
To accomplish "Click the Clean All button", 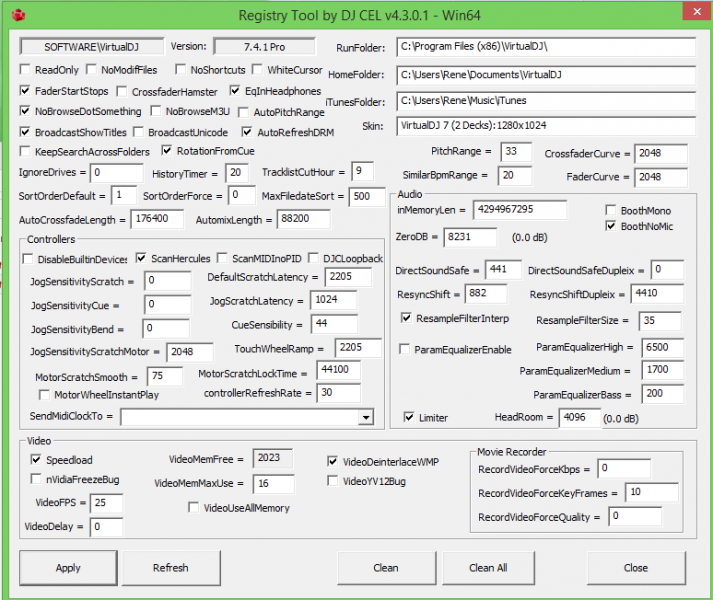I will 488,568.
